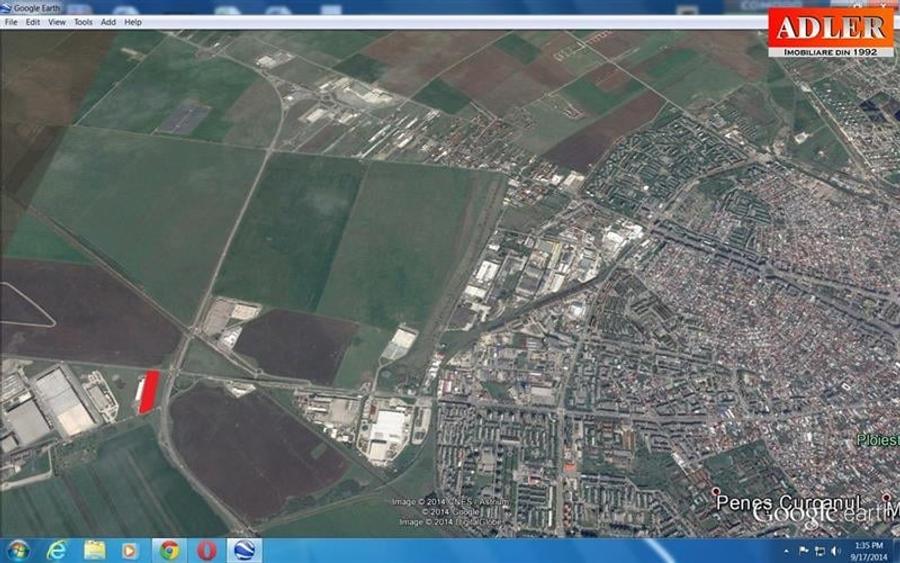Open the network status tray icon
The height and width of the screenshot is (563, 900).
820,550
